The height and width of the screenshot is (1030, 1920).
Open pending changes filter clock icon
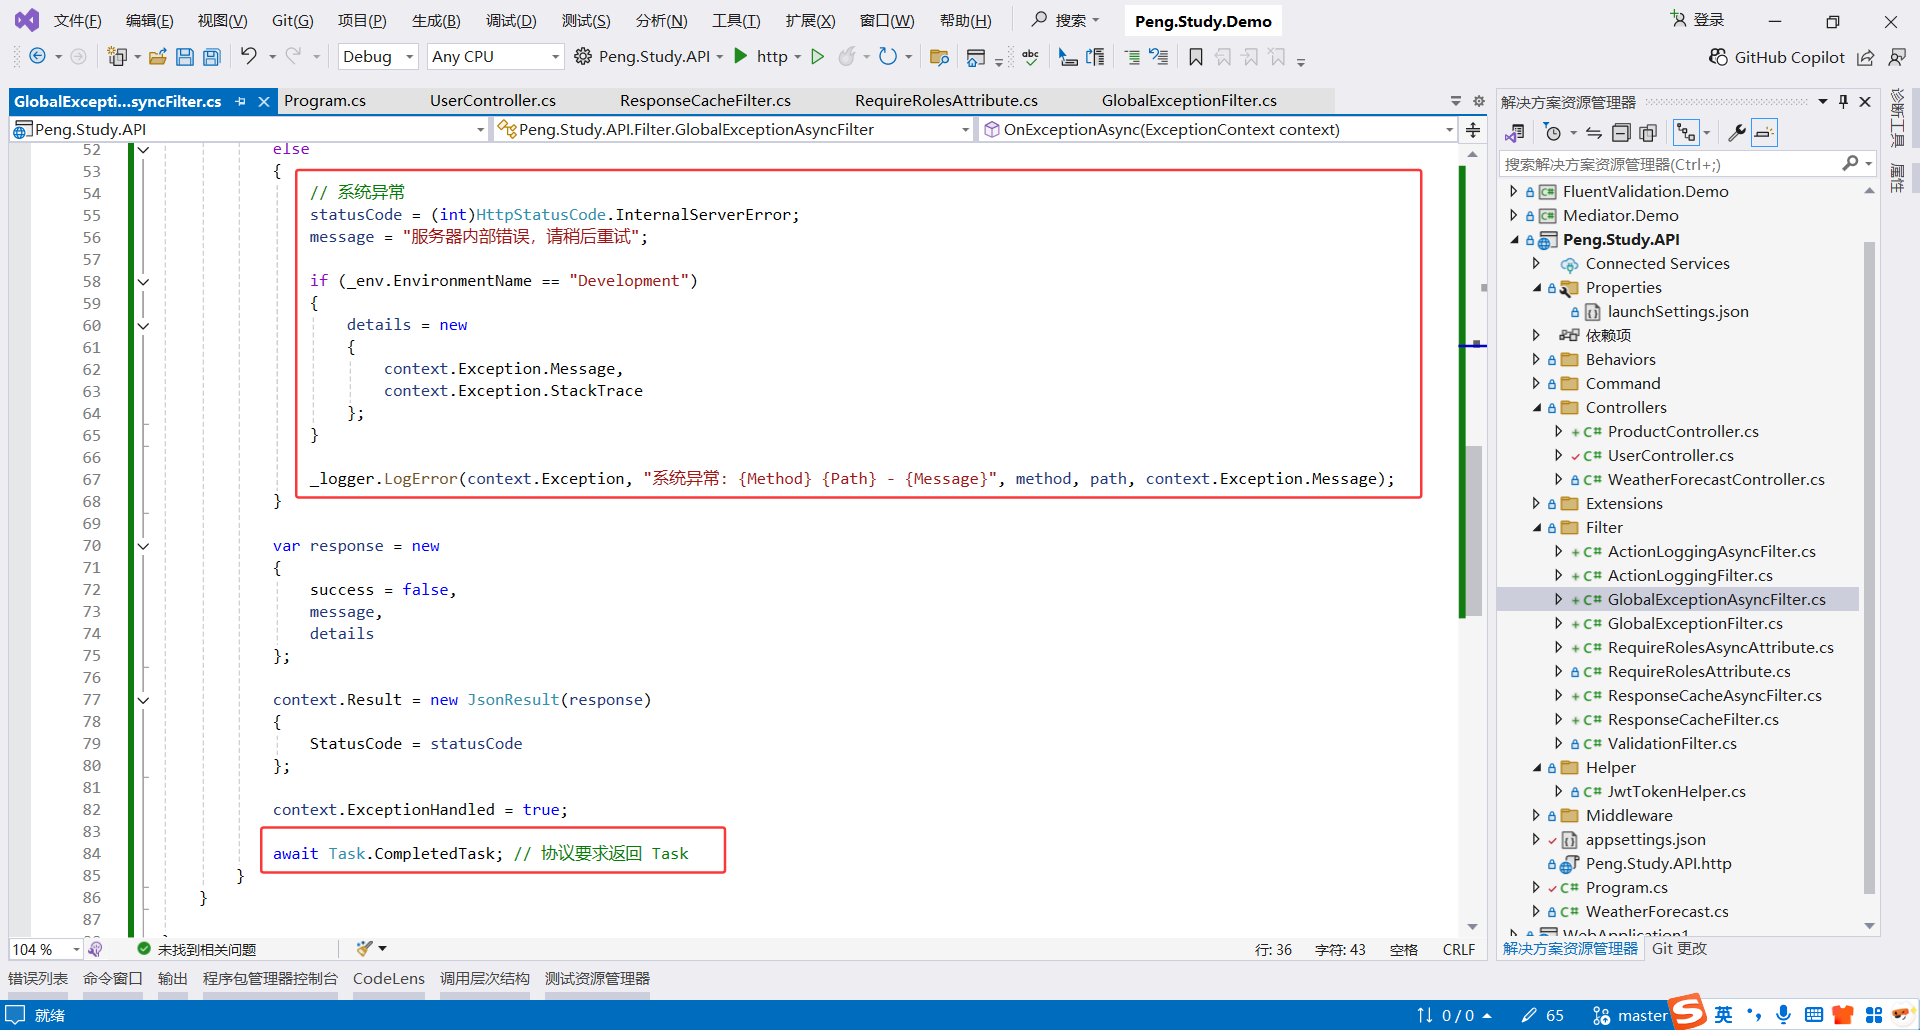point(1553,133)
